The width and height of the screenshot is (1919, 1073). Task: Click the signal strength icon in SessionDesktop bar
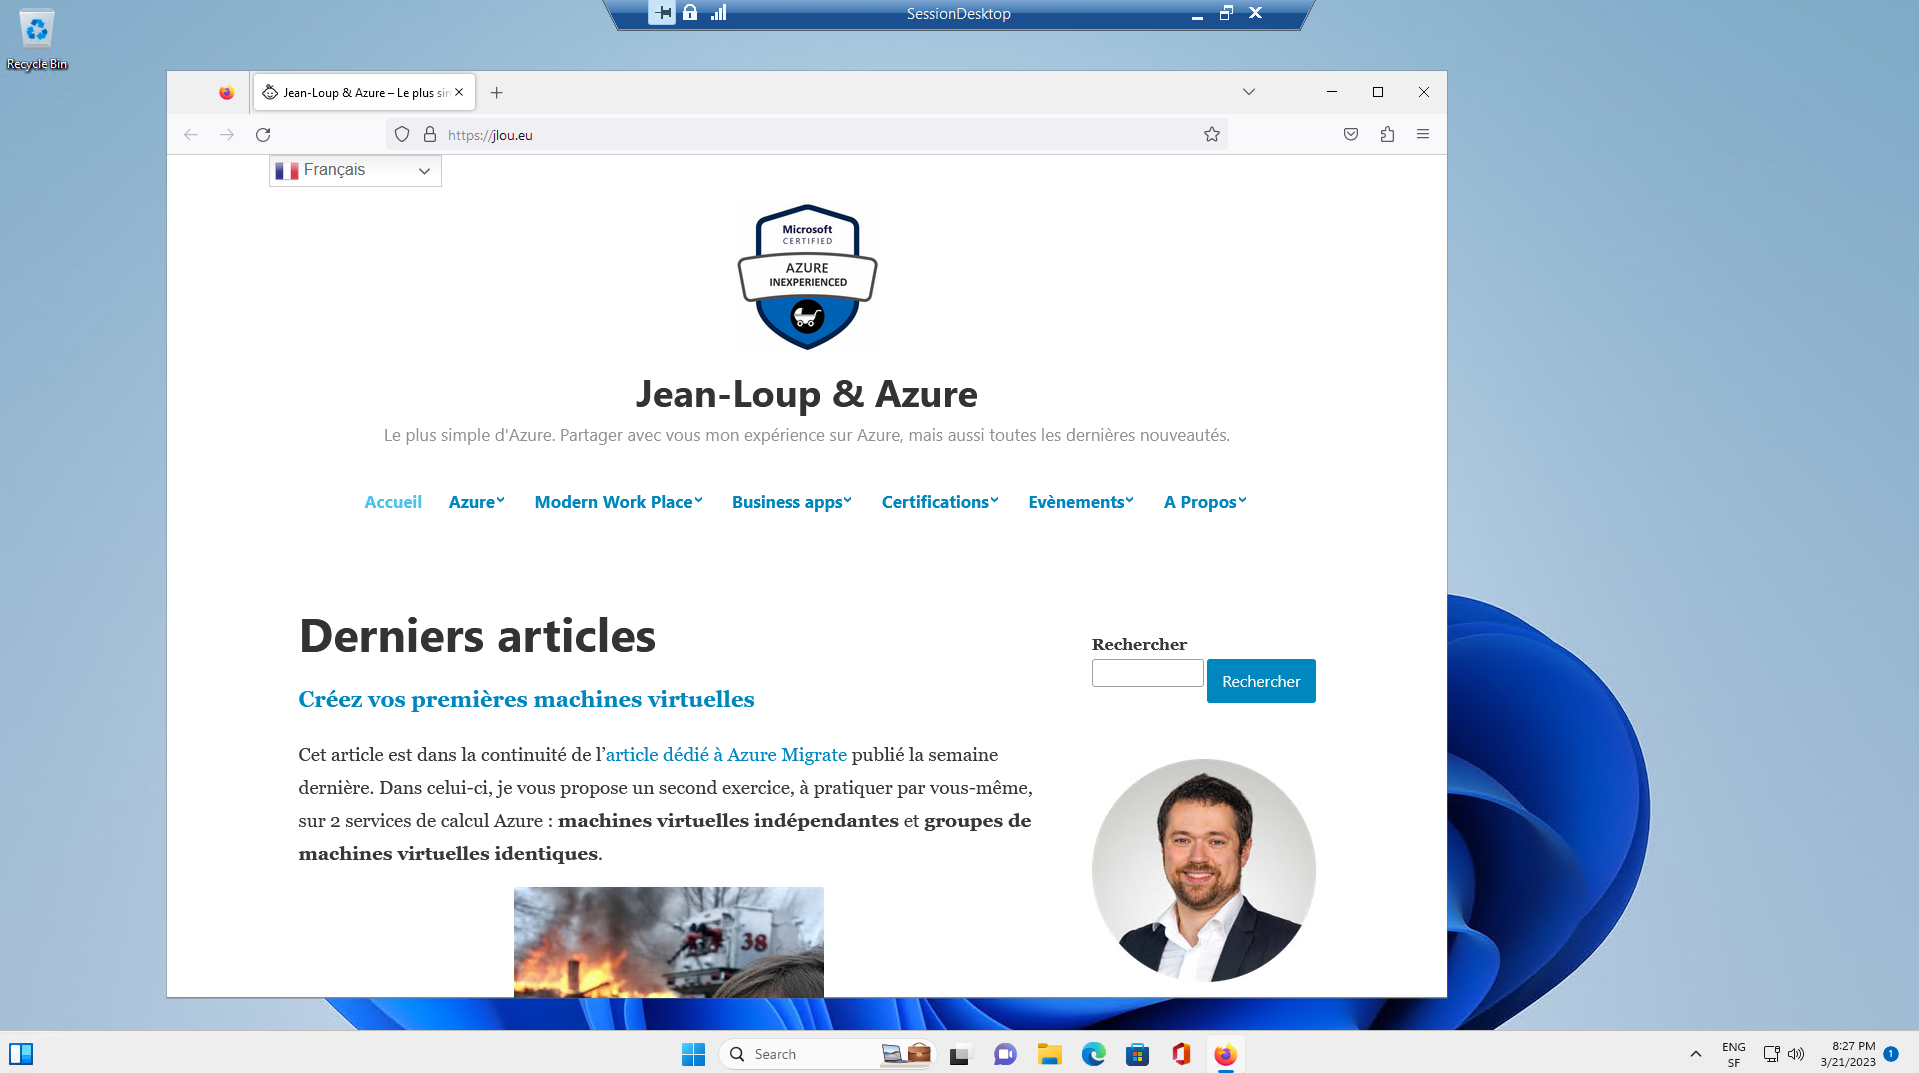719,13
